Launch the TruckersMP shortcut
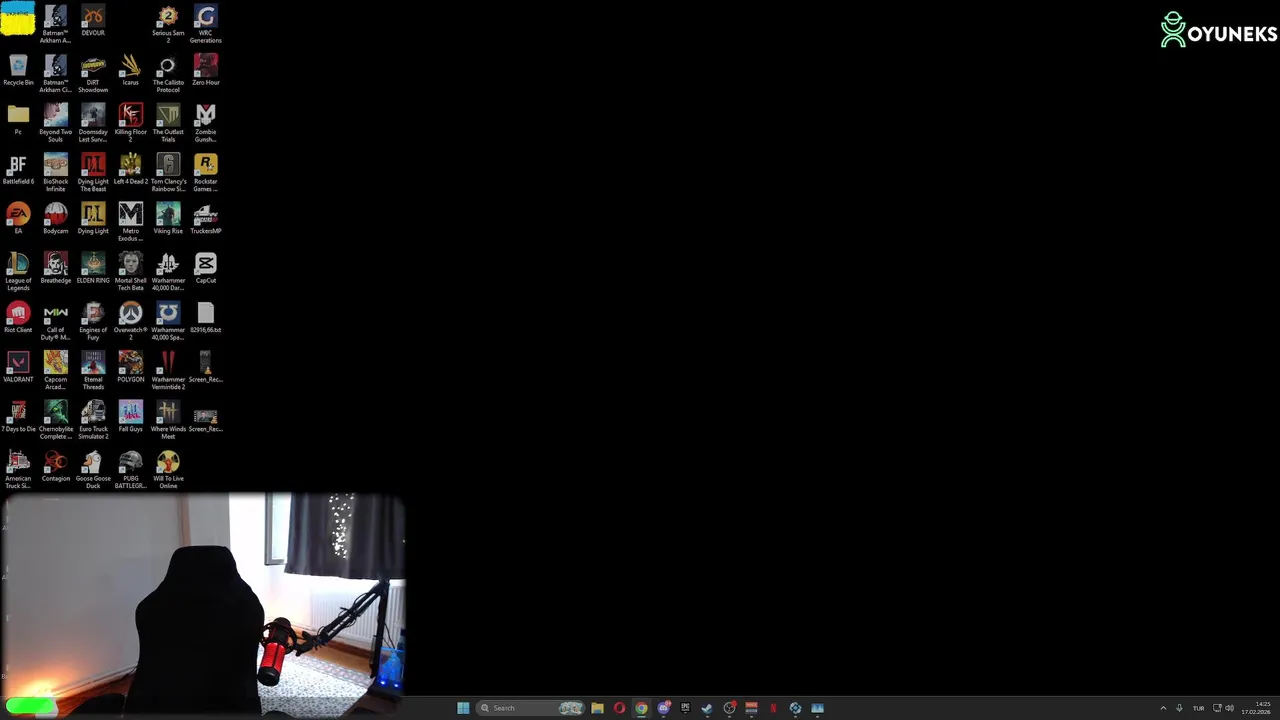Screen dimensions: 1280x720 click(x=205, y=218)
